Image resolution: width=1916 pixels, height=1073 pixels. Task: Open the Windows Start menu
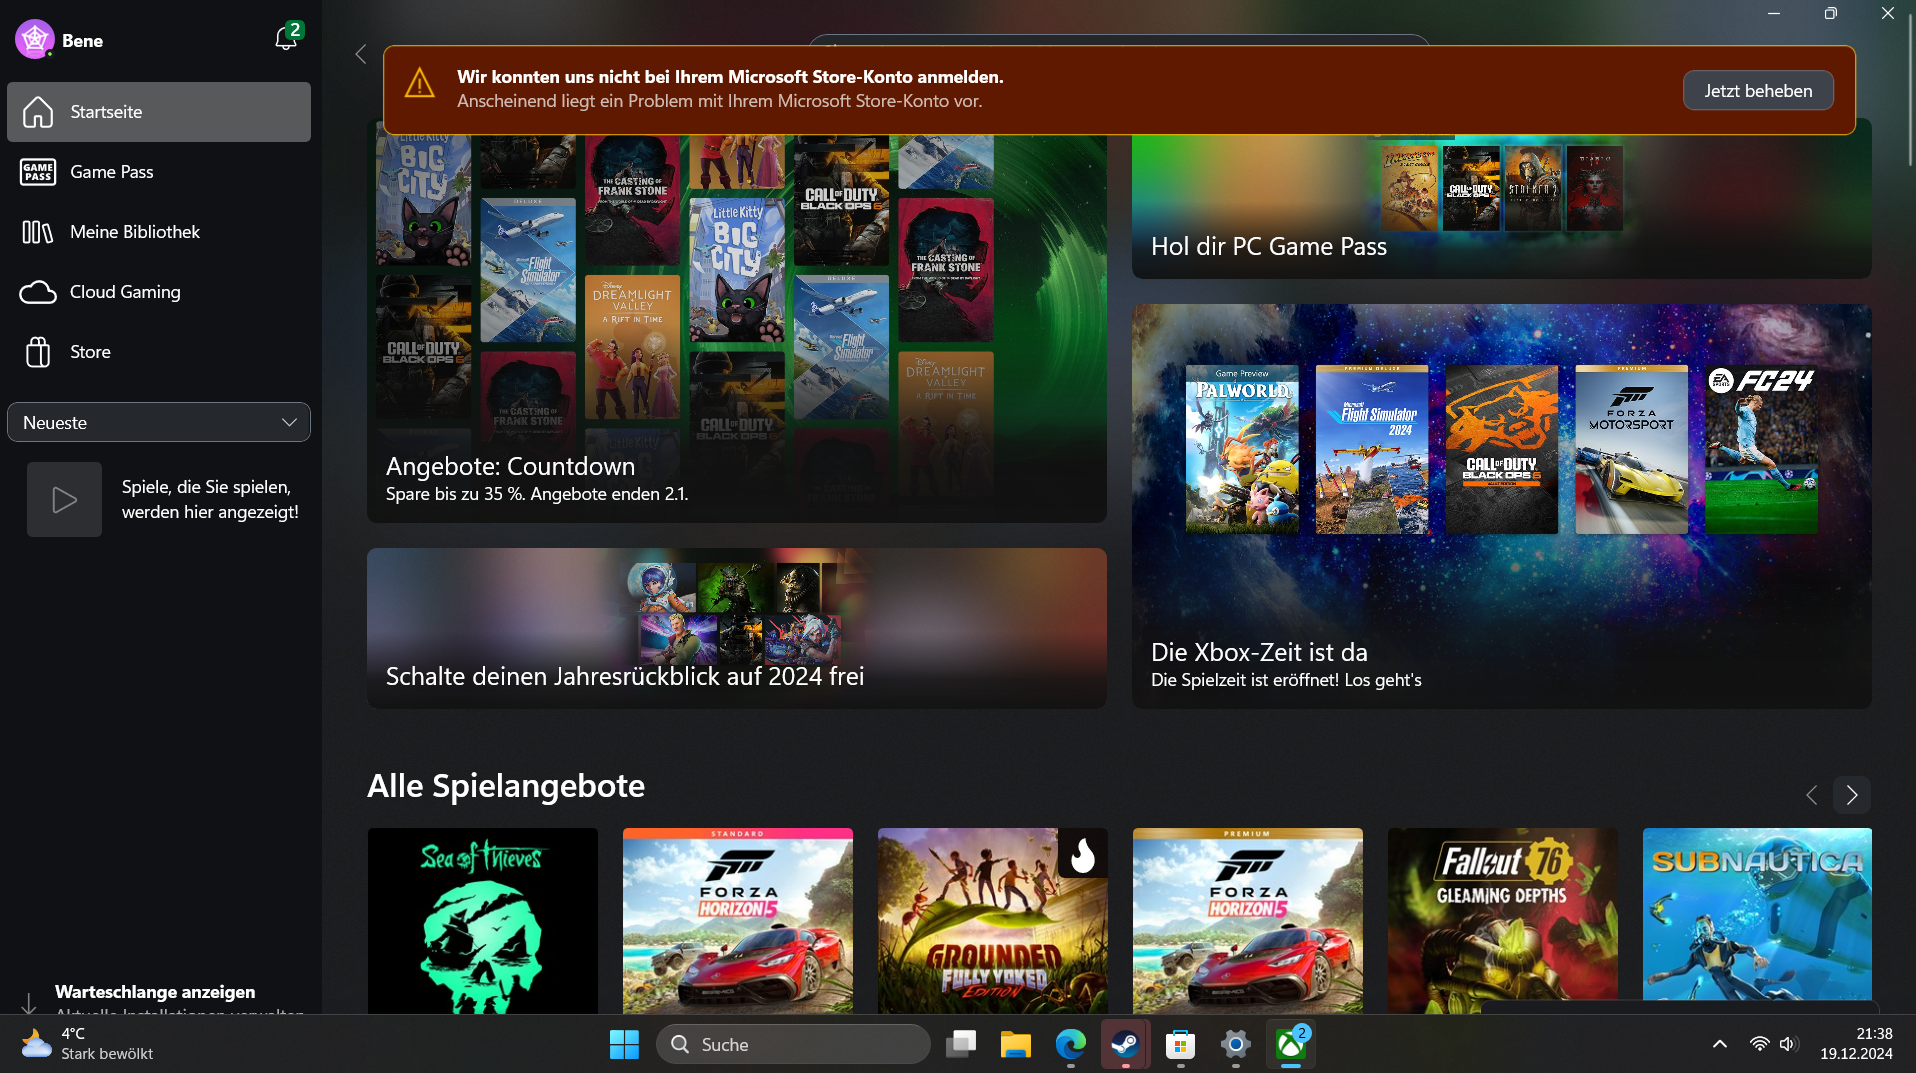point(624,1044)
